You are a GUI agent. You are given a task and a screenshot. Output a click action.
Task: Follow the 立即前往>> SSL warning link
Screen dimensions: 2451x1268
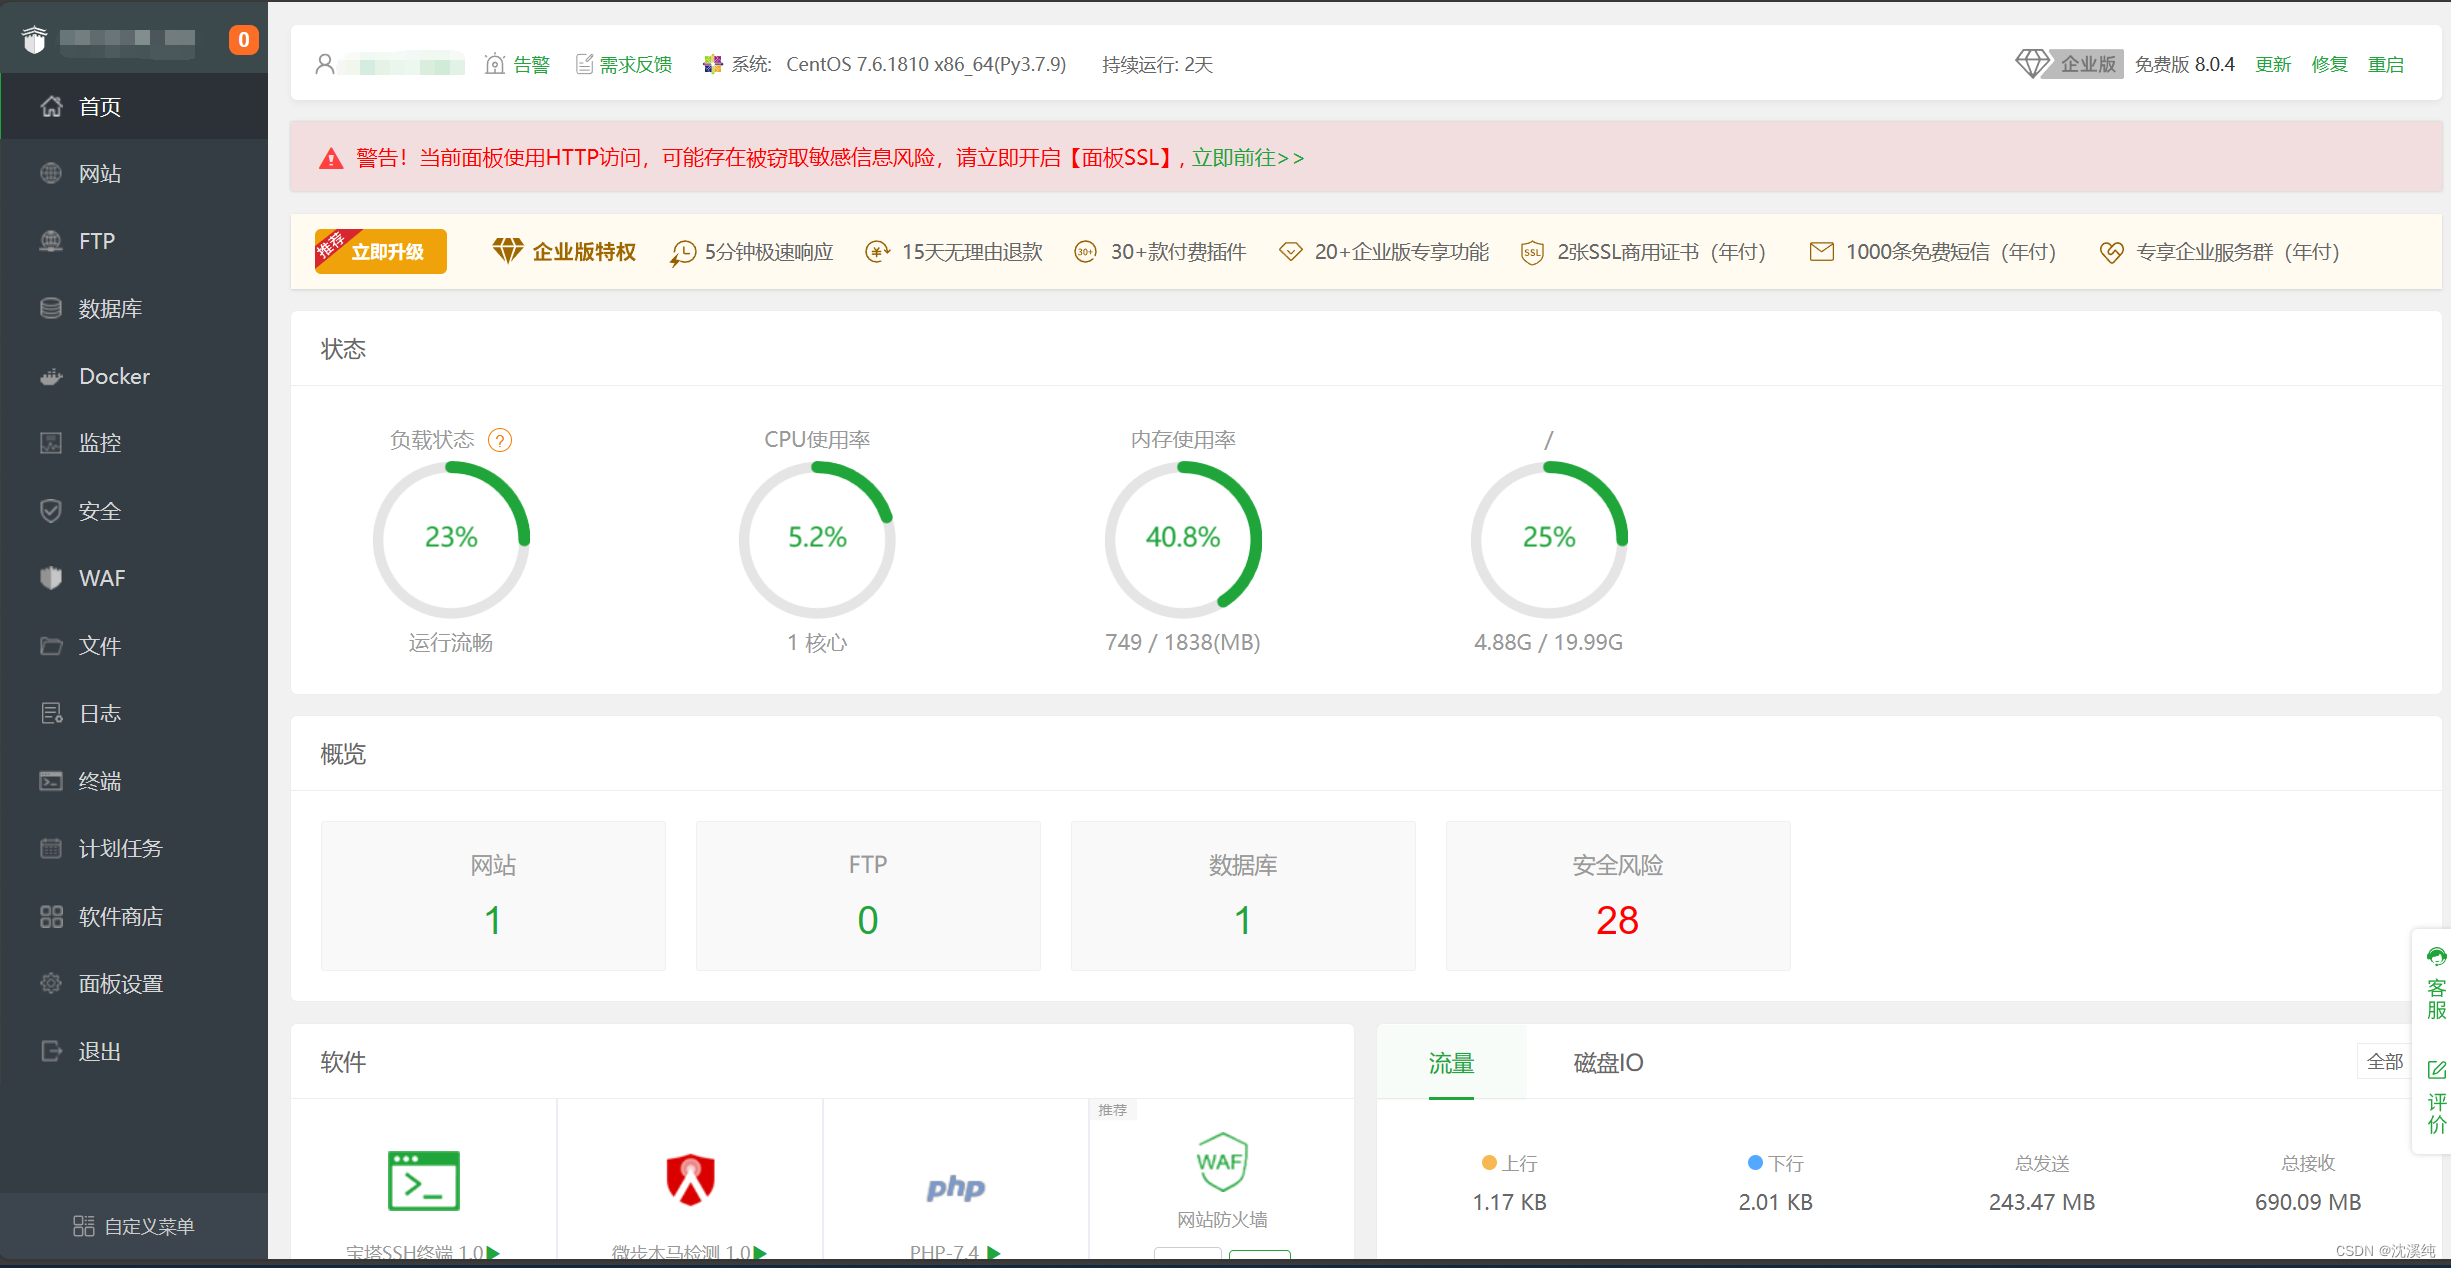tap(1247, 158)
